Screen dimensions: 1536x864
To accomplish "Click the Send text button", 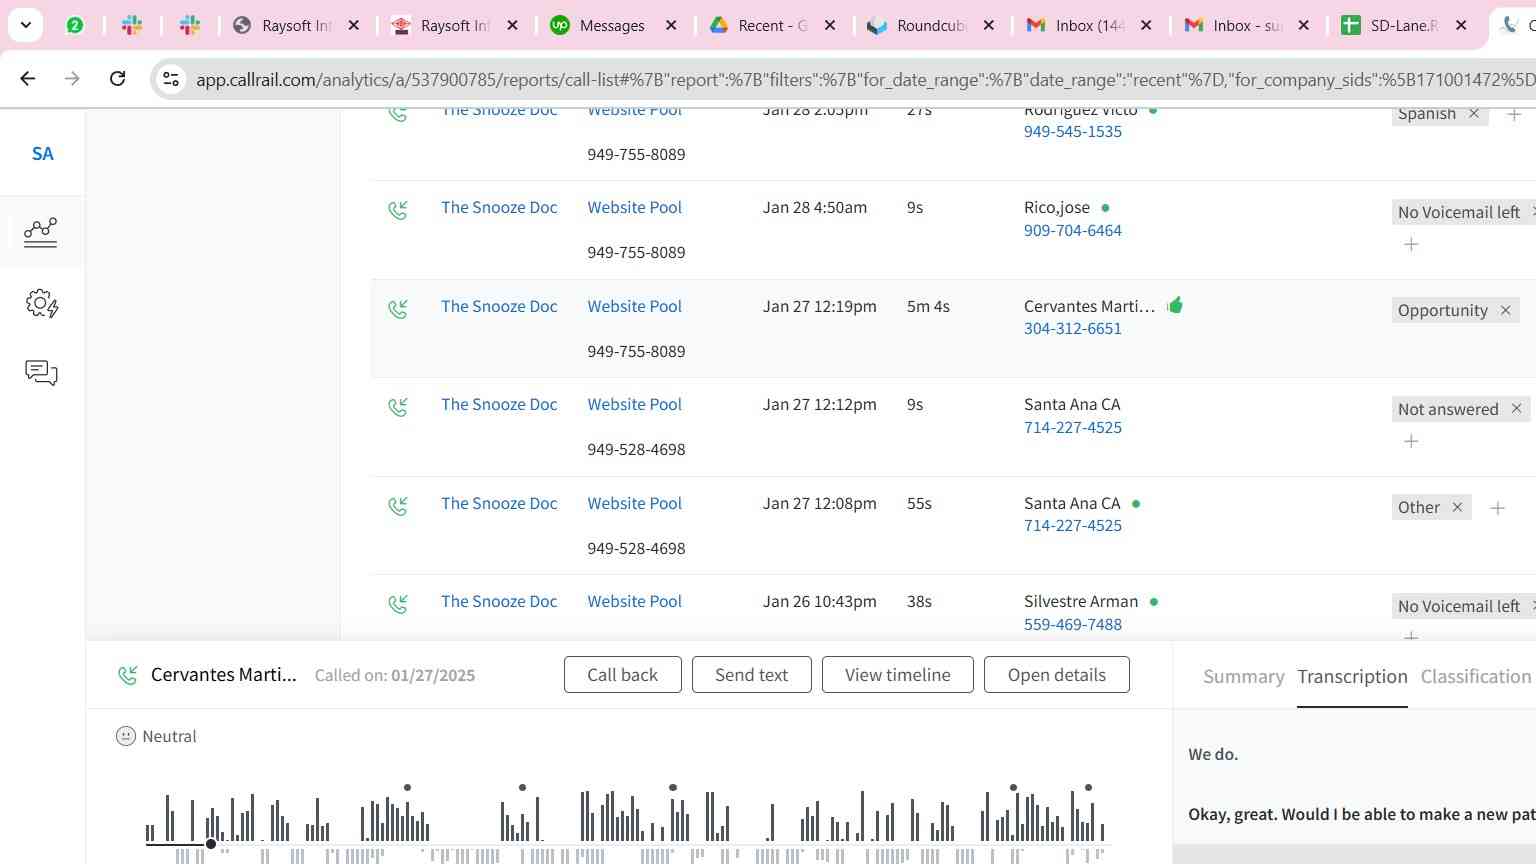I will pyautogui.click(x=751, y=675).
